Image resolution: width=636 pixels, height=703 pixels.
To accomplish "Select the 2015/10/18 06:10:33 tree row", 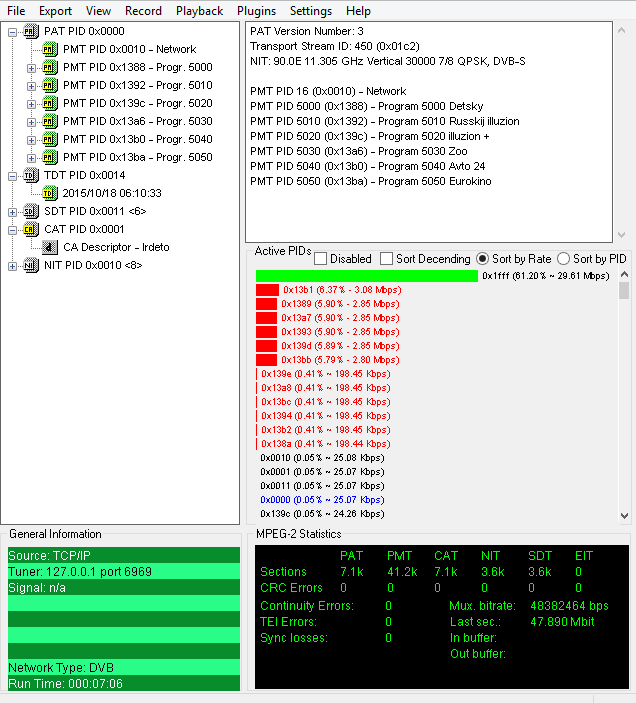I will tap(112, 193).
